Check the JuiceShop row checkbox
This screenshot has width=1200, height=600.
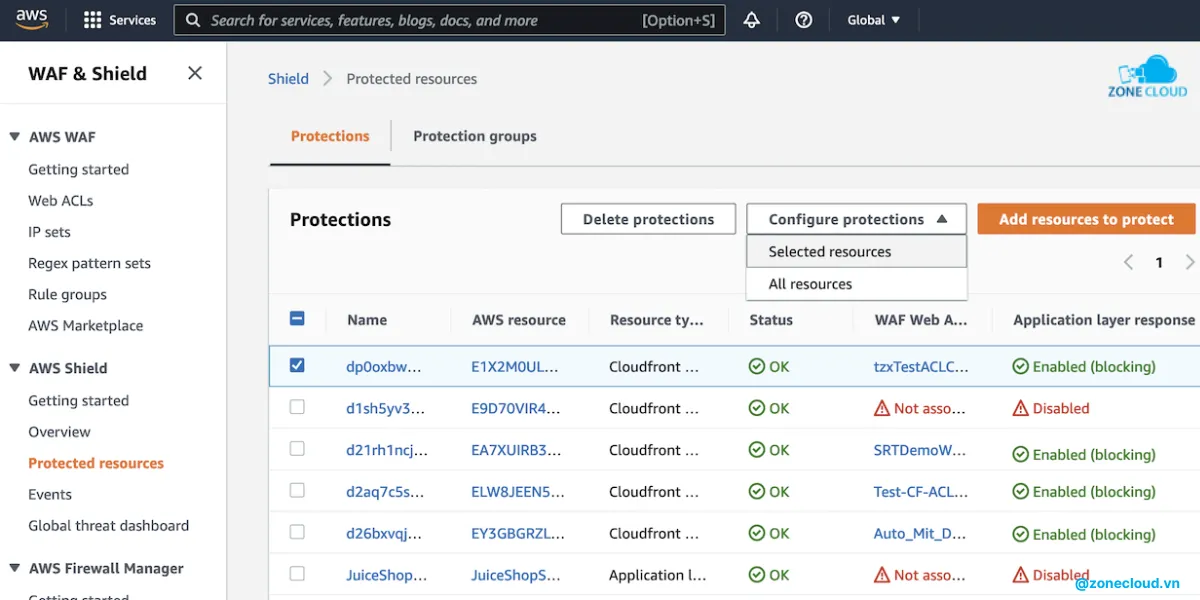(x=297, y=574)
